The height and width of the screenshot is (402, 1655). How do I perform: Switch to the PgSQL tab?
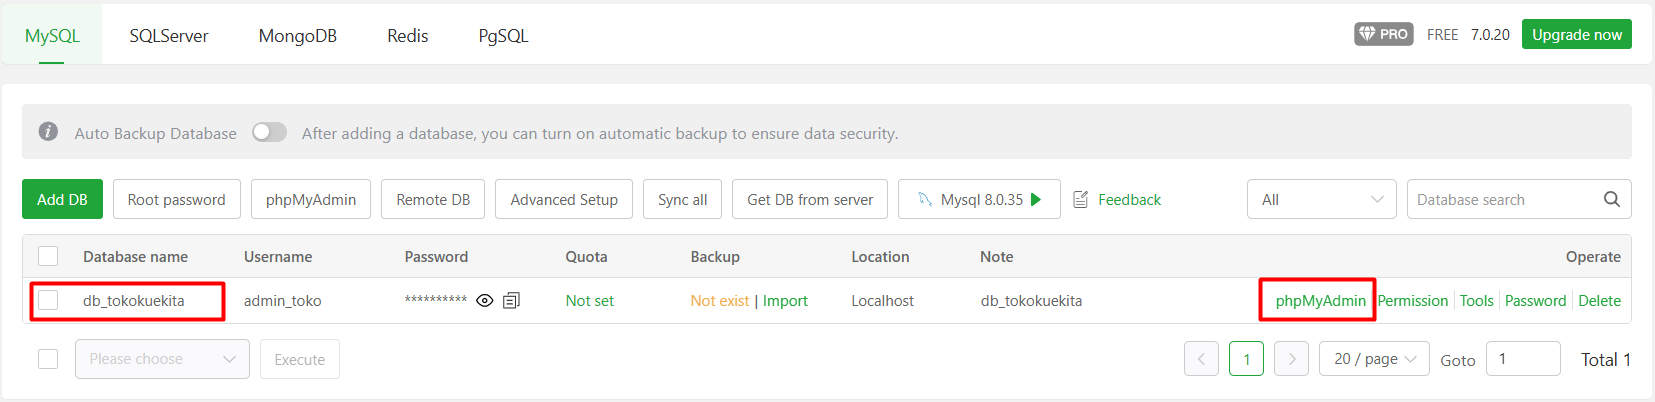(503, 35)
